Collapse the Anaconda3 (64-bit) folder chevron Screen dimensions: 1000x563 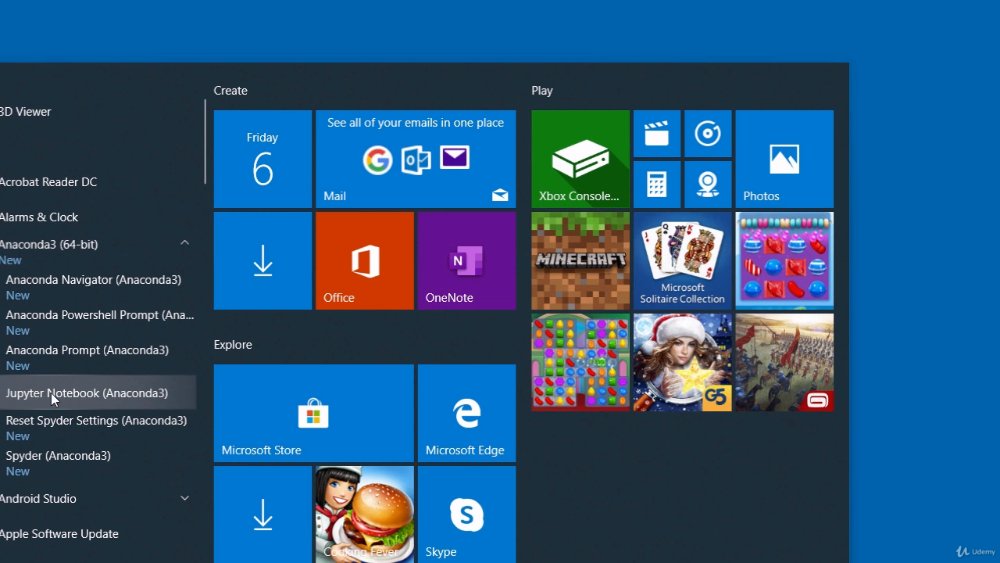184,243
